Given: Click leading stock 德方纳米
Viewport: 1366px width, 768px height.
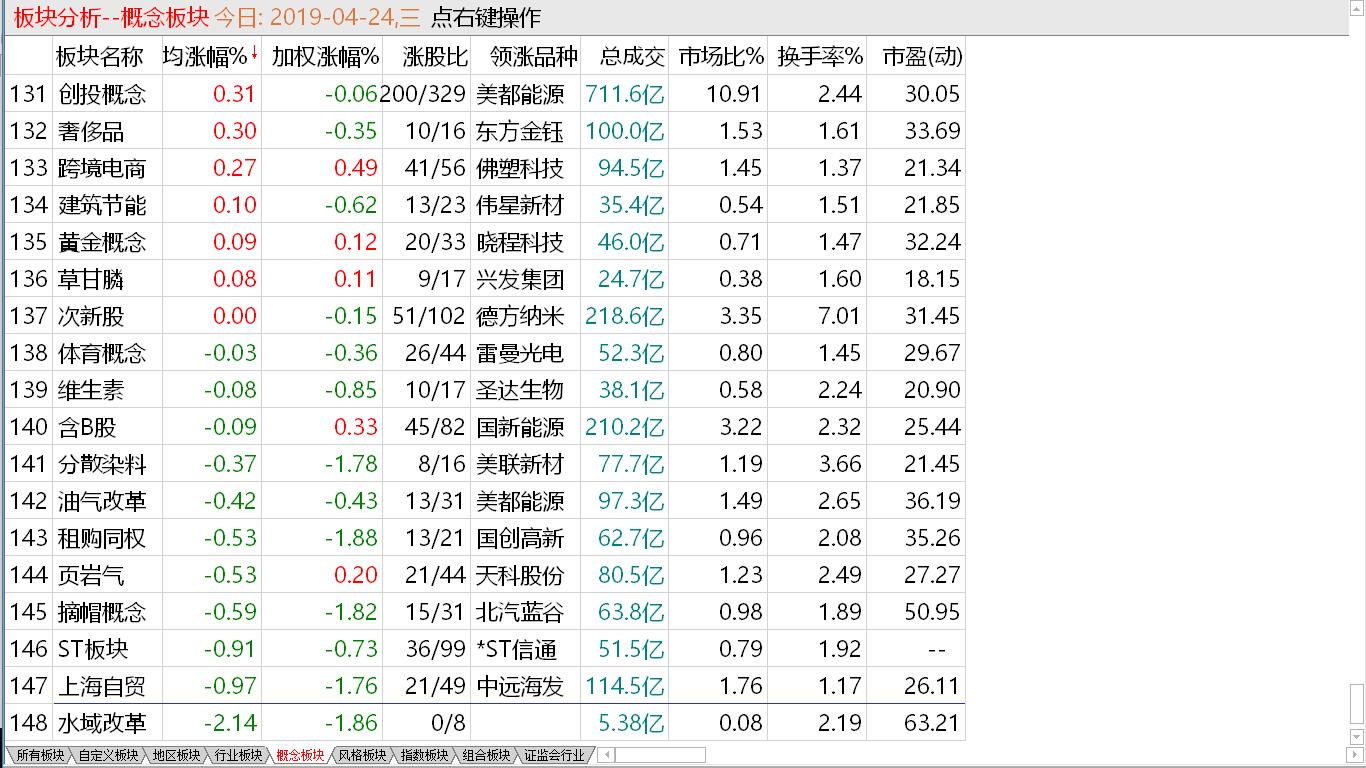Looking at the screenshot, I should point(520,316).
